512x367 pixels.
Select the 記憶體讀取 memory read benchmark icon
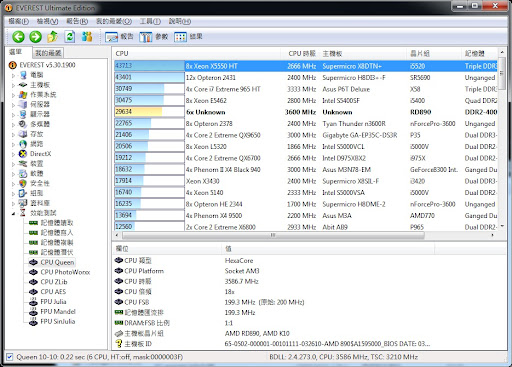[33, 223]
